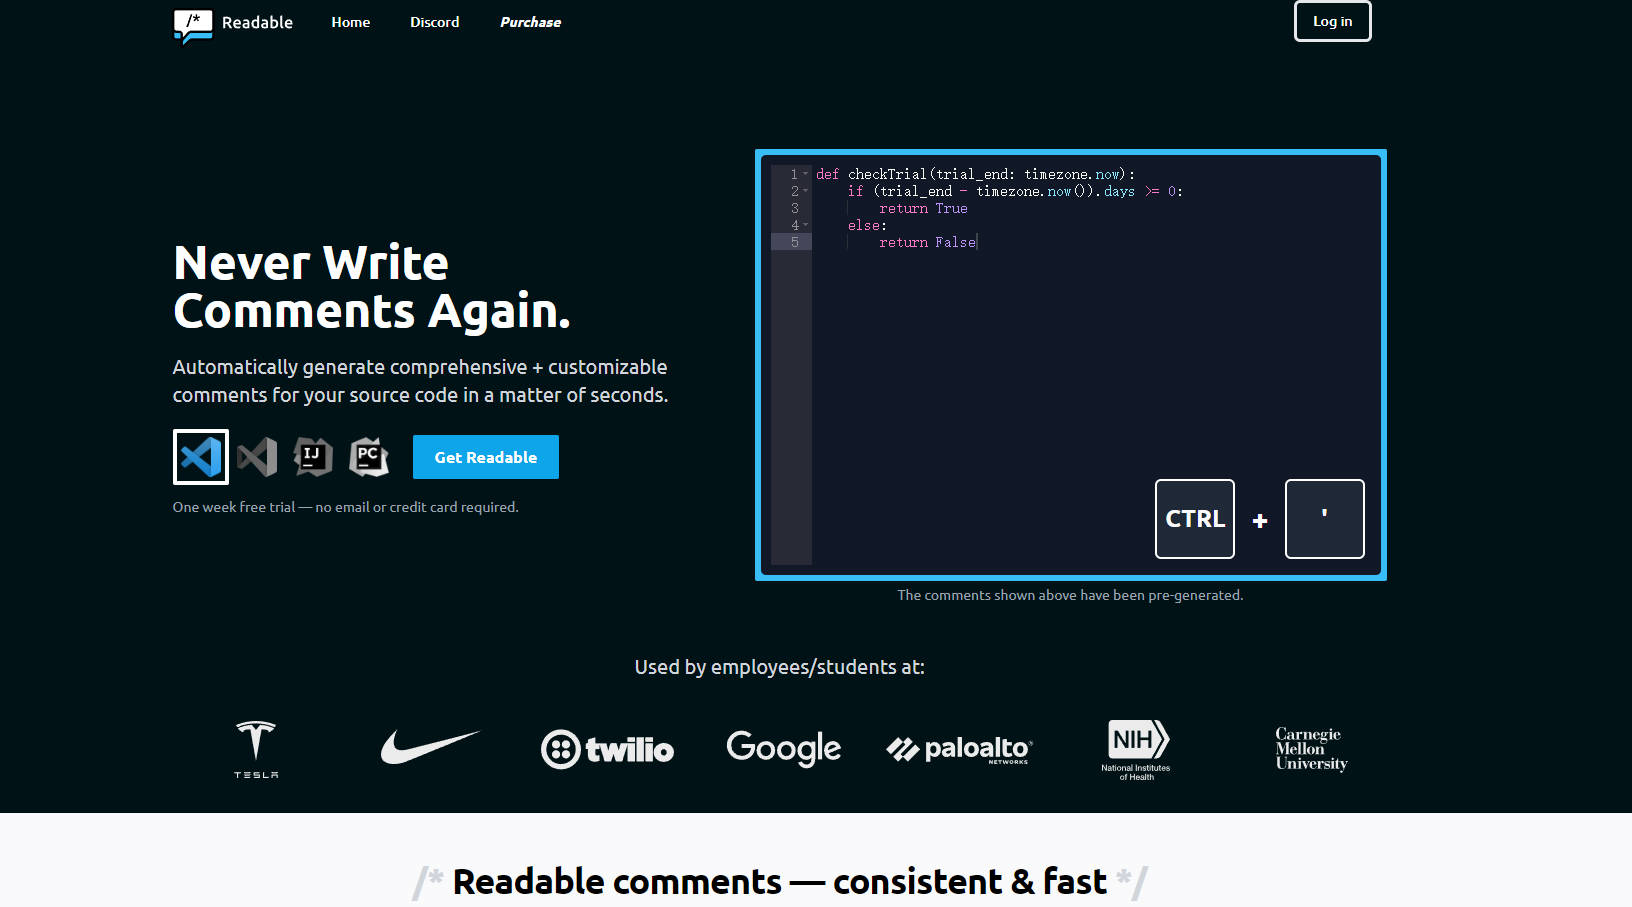This screenshot has height=907, width=1632.
Task: Collapse the else block on line 4
Action: pyautogui.click(x=806, y=224)
